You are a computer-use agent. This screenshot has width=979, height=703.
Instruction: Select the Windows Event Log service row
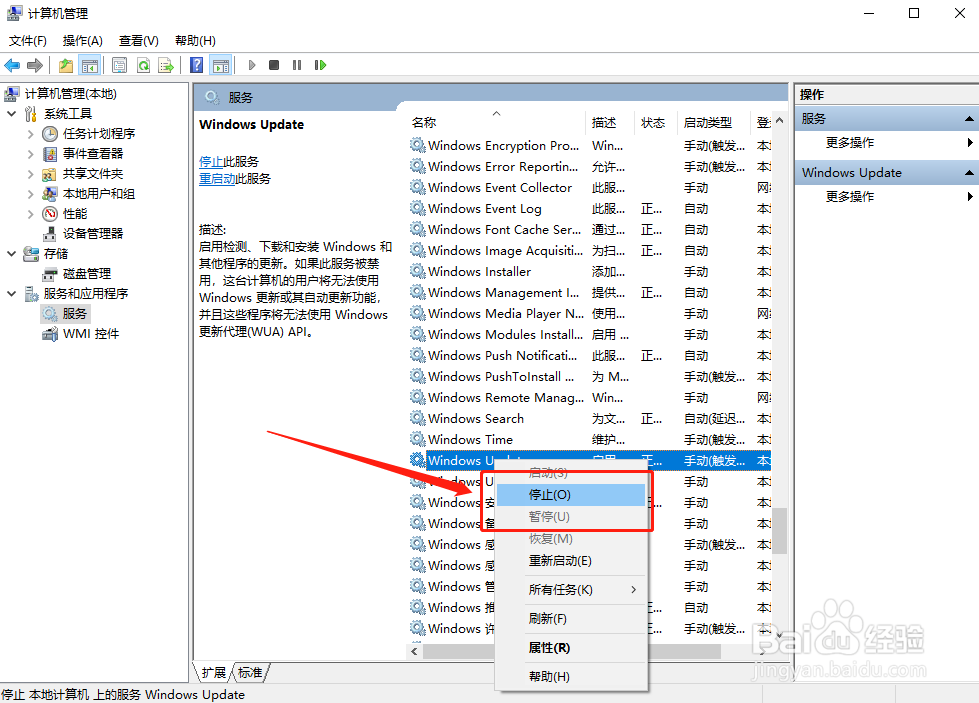click(x=590, y=209)
